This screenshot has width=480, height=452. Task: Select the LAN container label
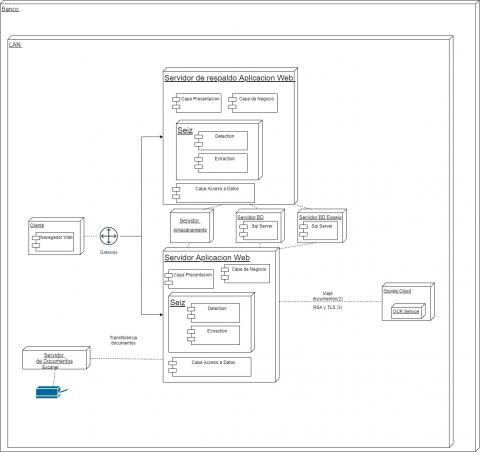click(x=15, y=45)
